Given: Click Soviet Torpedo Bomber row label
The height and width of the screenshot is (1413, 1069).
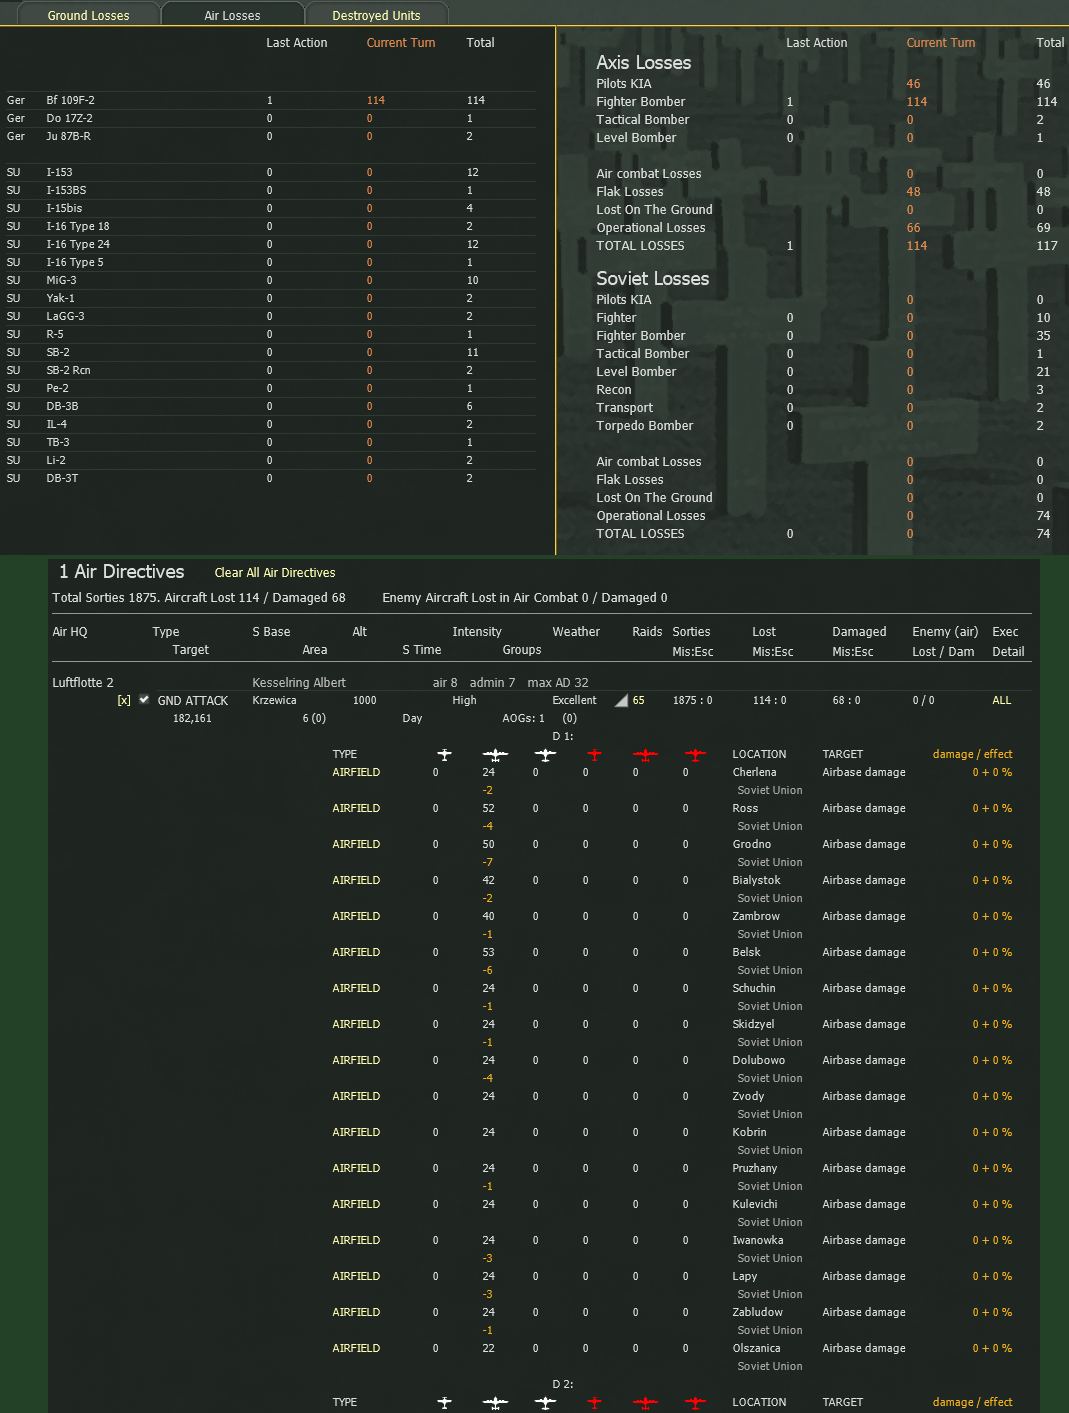Looking at the screenshot, I should [645, 426].
